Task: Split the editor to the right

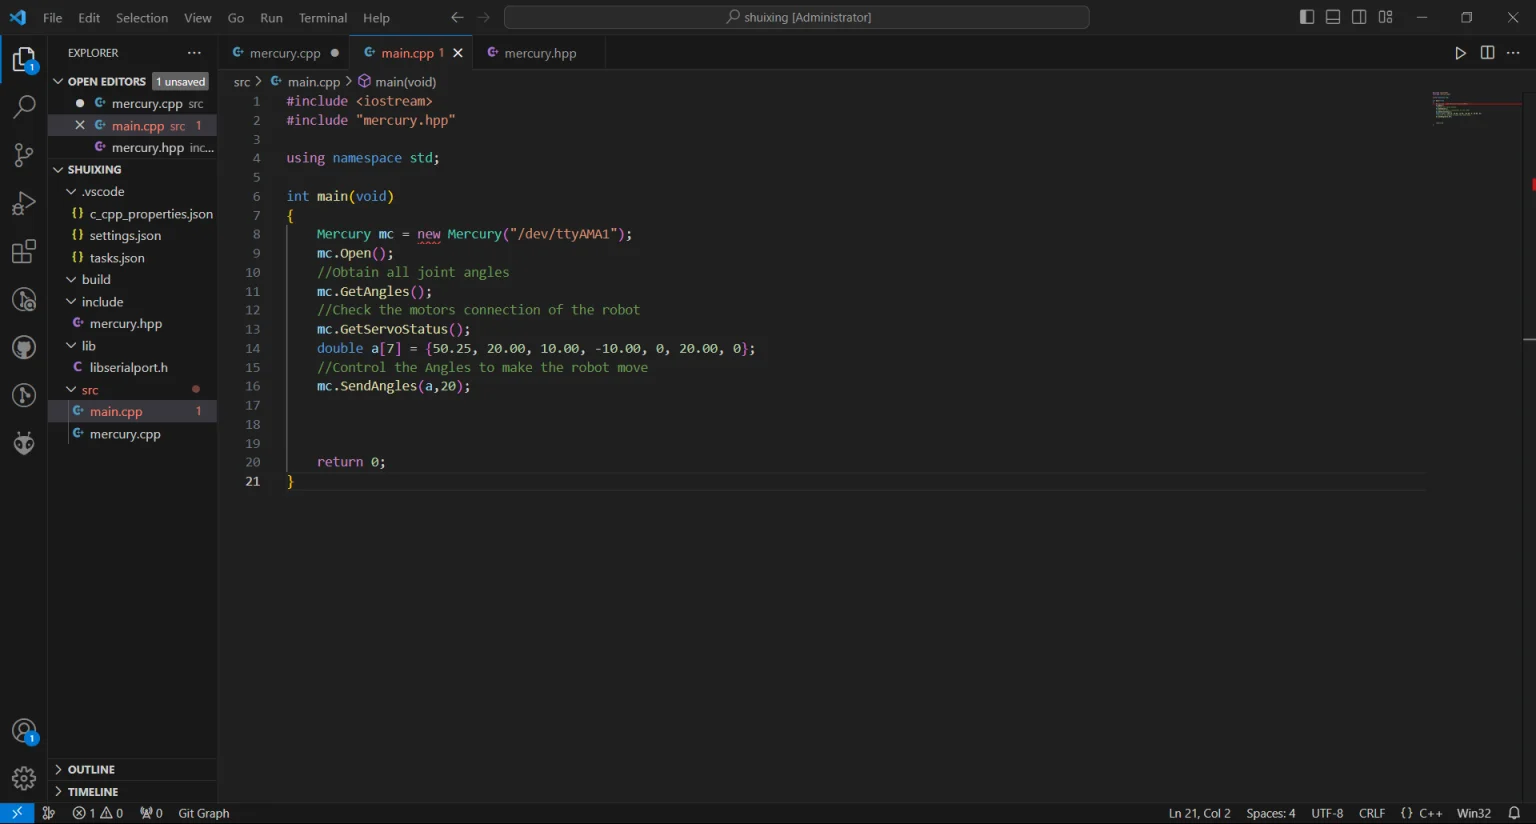Action: 1487,53
